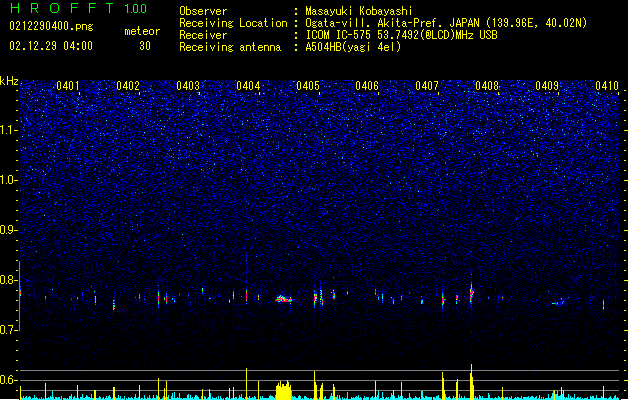The height and width of the screenshot is (400, 629).
Task: Click the 'Receiving Location' field label
Action: click(233, 23)
